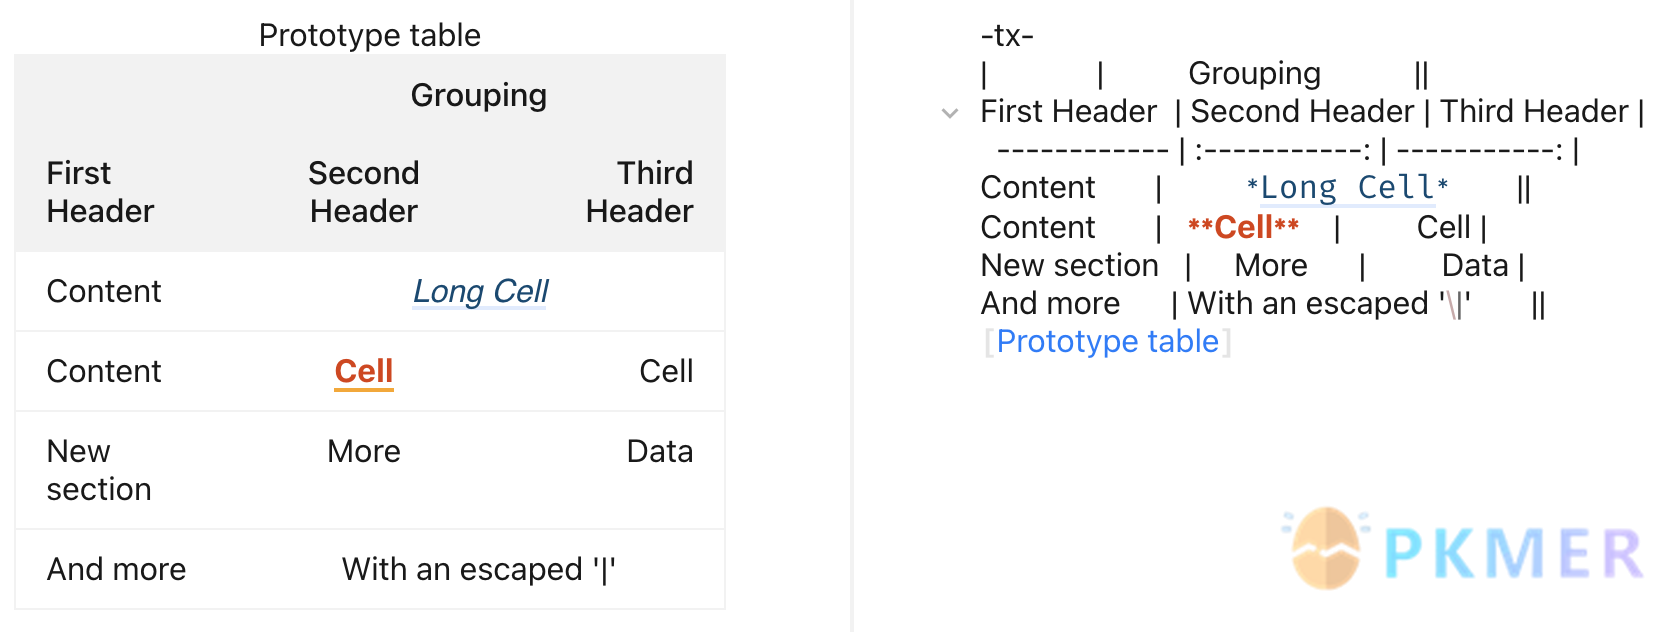Click the monospace *Long Cell* source text

point(1346,188)
